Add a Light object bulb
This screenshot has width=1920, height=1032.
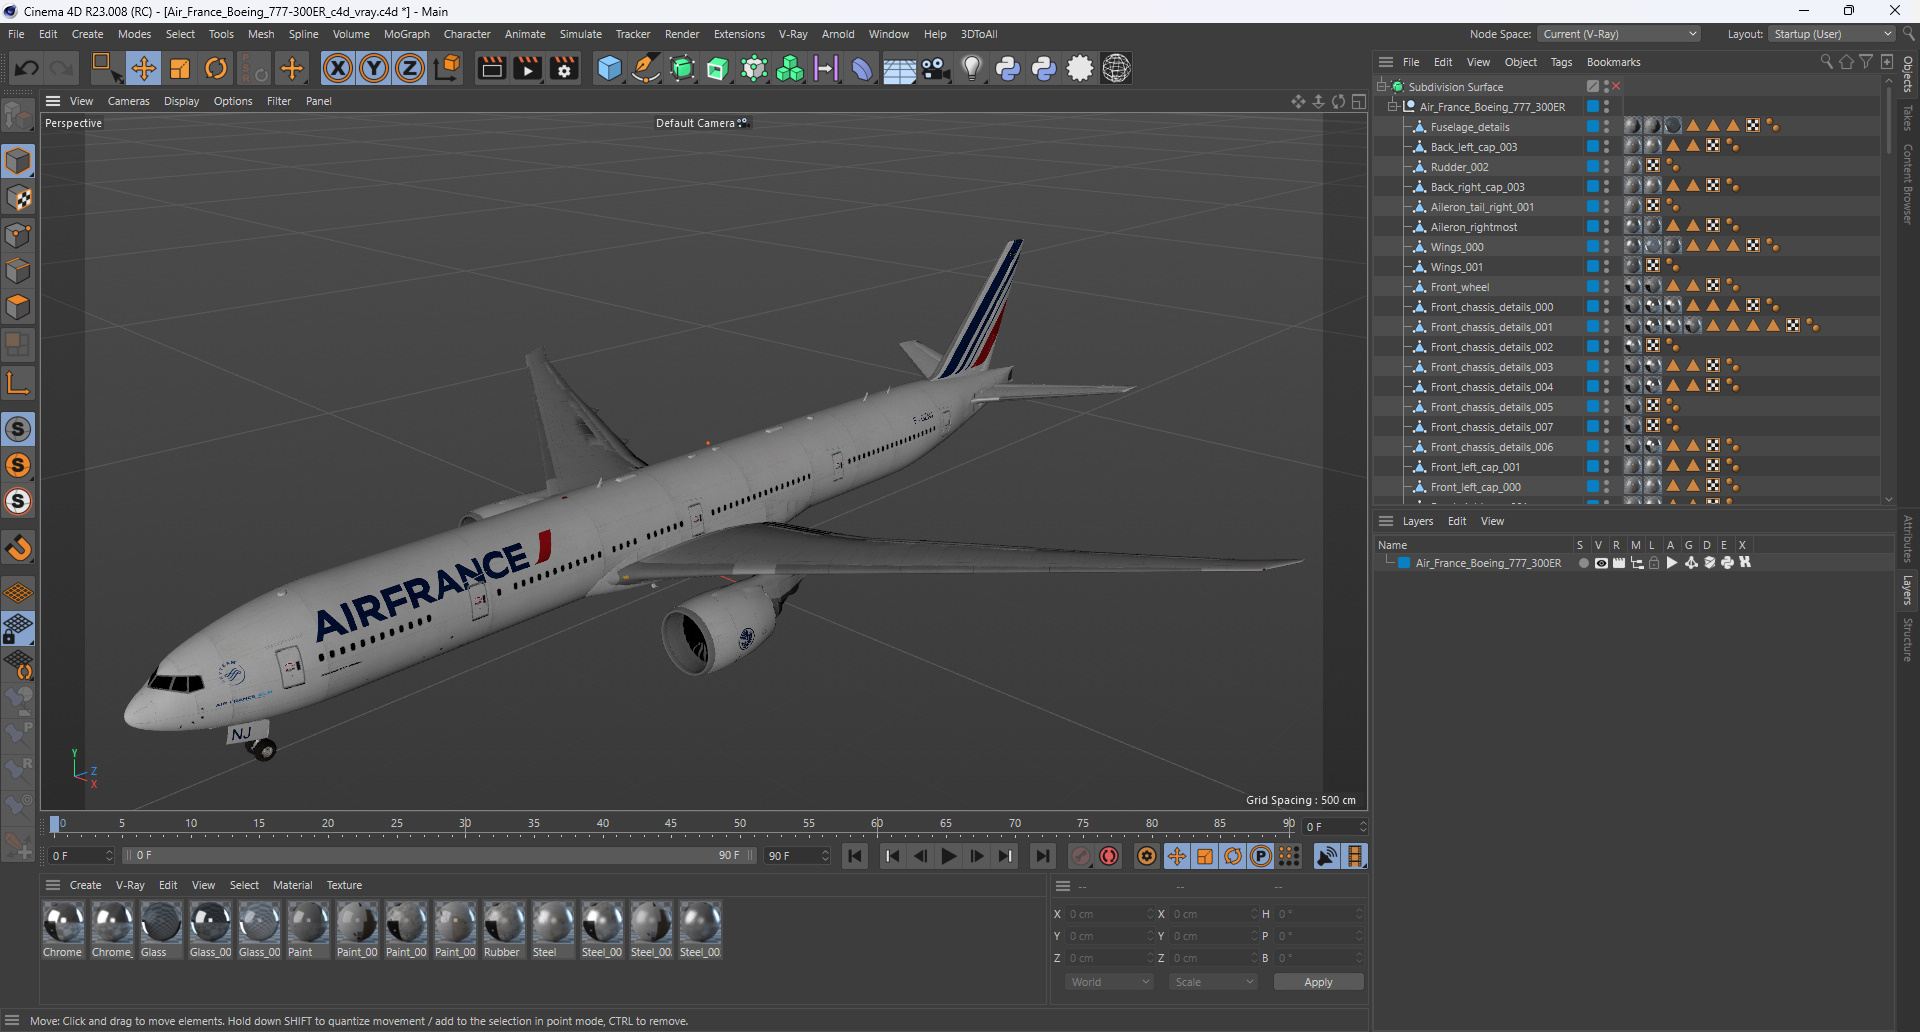pyautogui.click(x=972, y=68)
